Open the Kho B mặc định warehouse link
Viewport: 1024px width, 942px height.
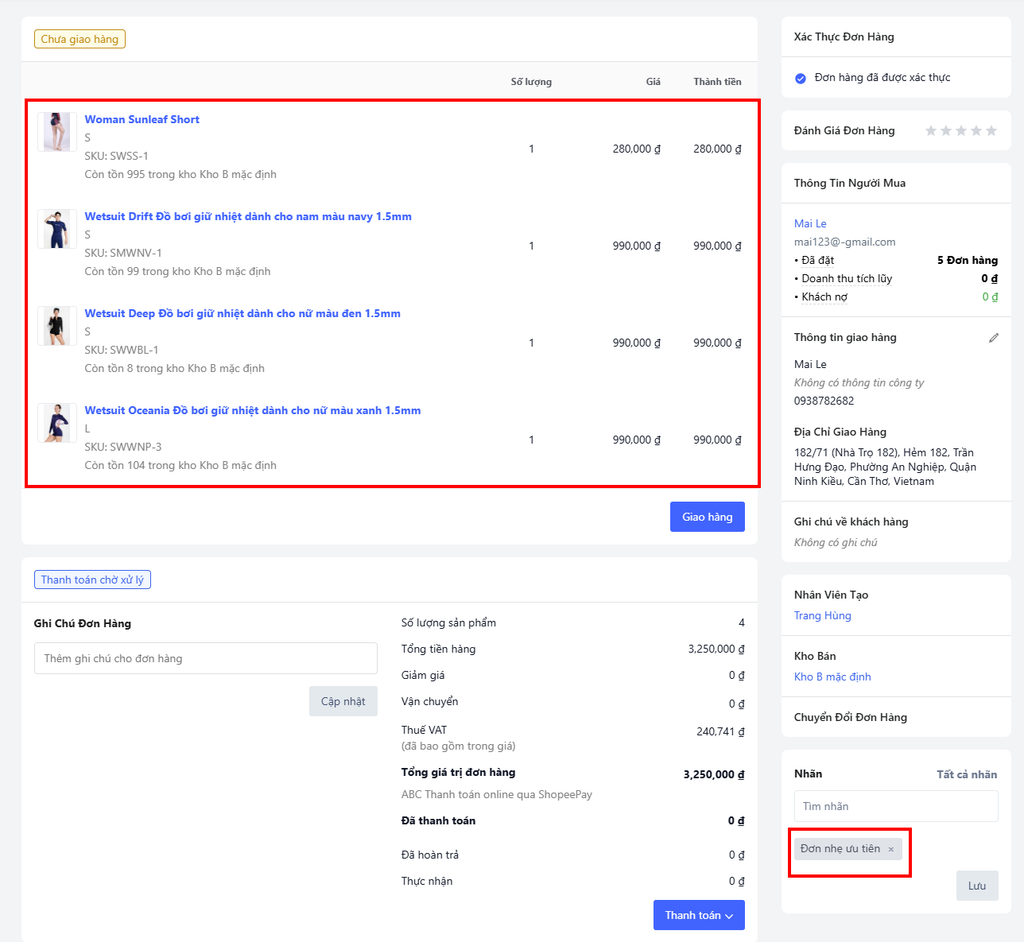pos(832,677)
